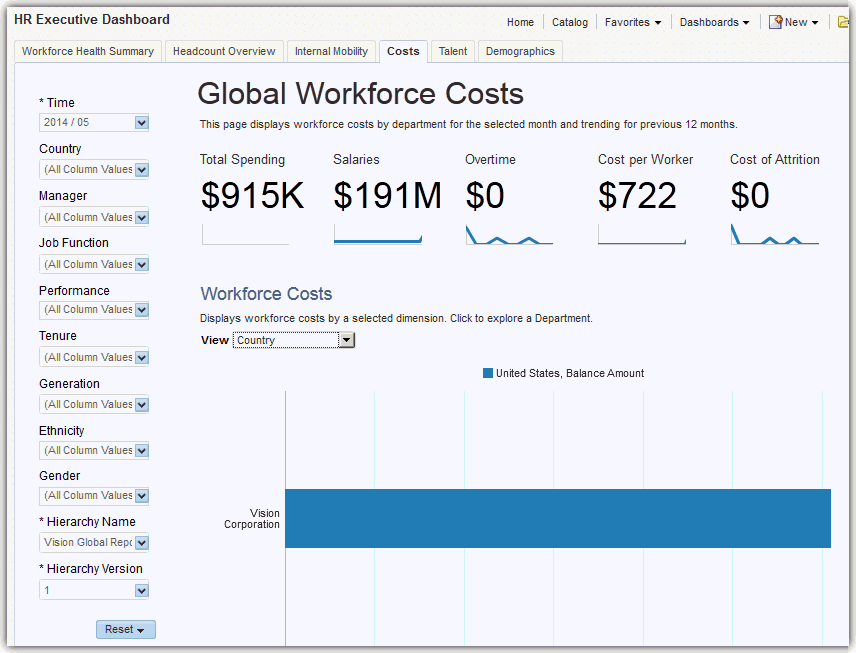856x653 pixels.
Task: Switch to Workforce Health Summary tab
Action: point(87,51)
